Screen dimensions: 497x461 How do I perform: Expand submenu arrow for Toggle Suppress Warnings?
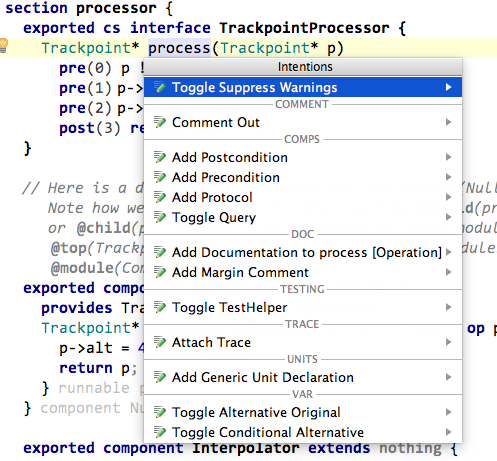pos(449,87)
